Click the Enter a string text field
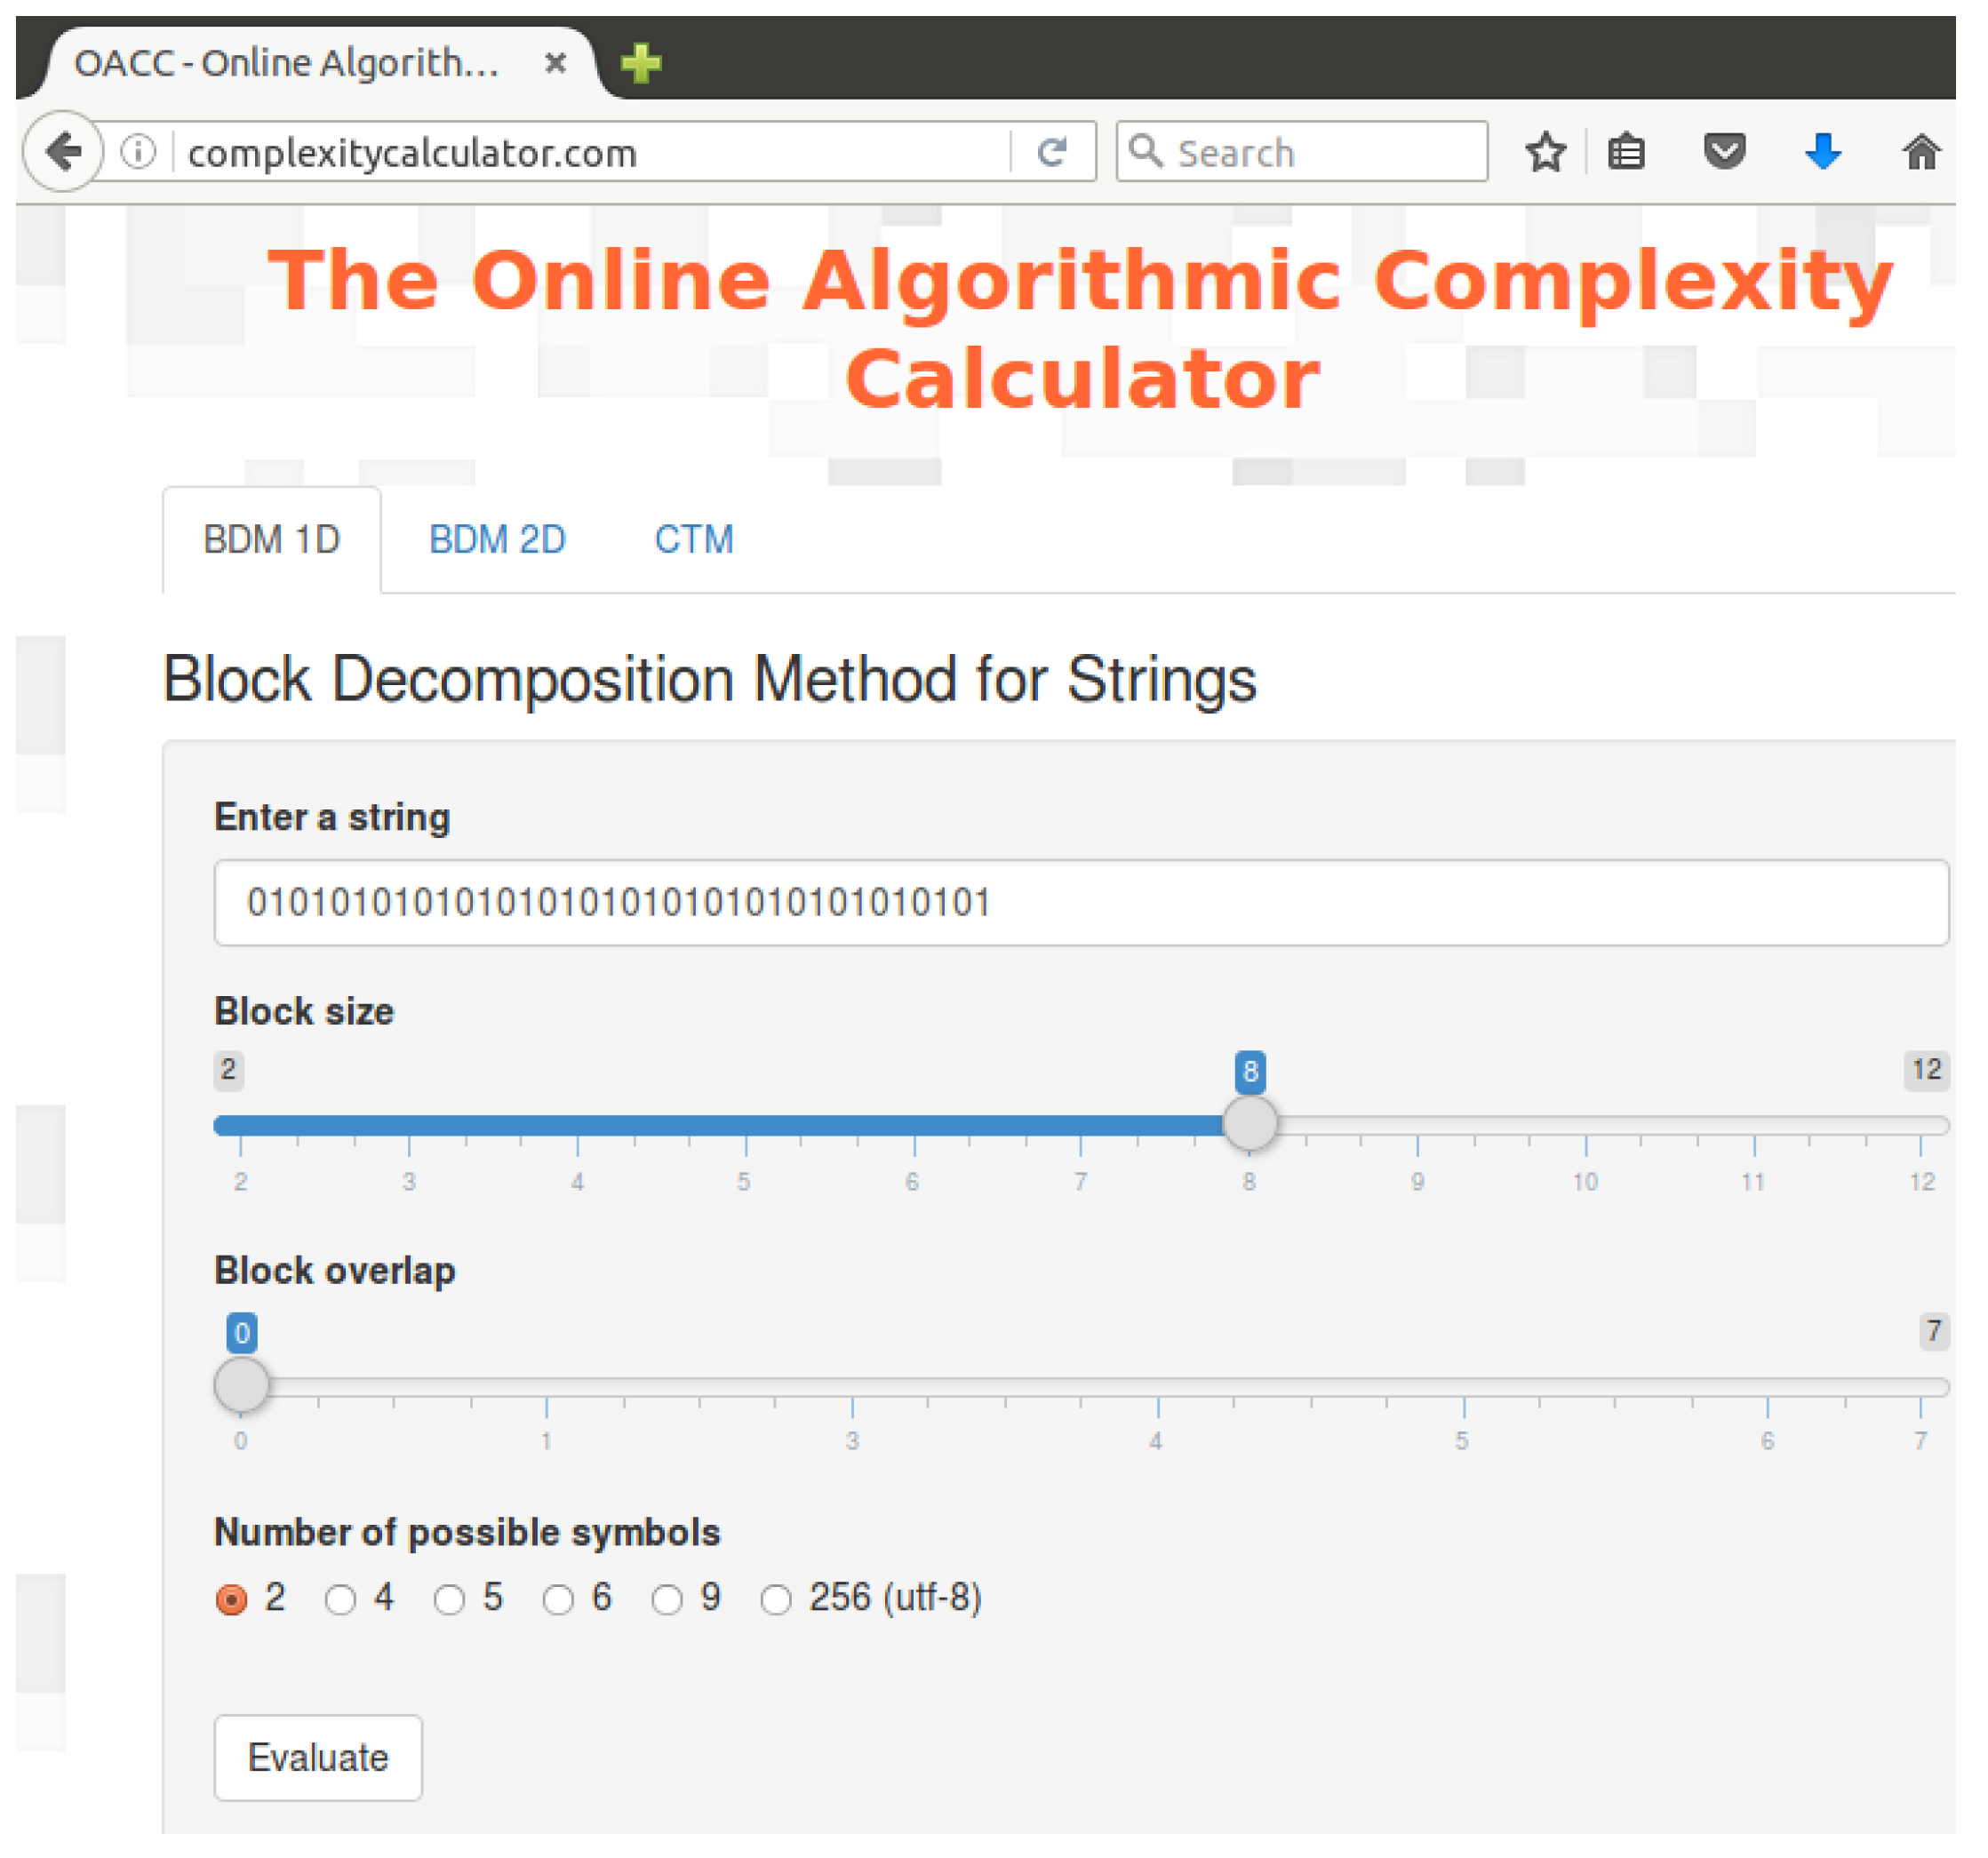Viewport: 1988px width, 1858px height. pyautogui.click(x=1081, y=902)
